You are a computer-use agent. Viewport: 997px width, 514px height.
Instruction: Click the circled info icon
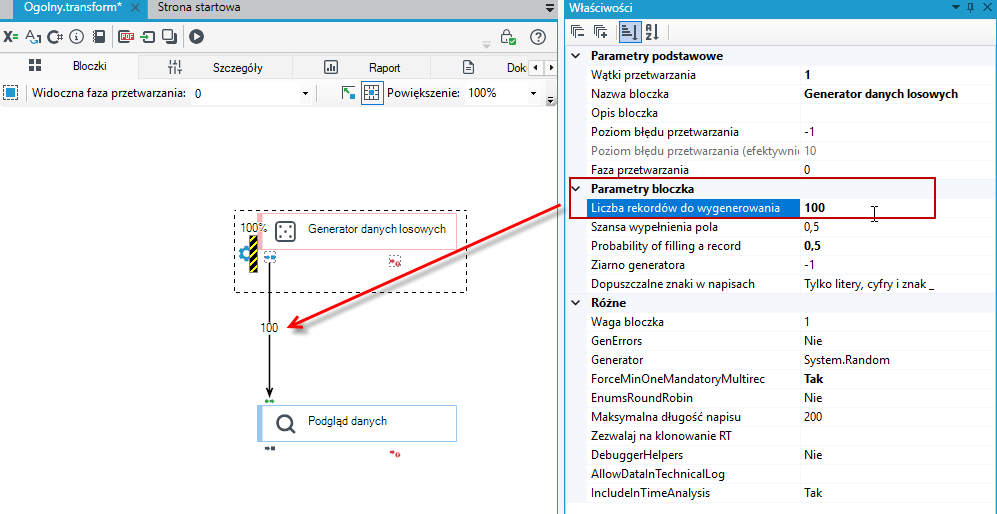(77, 37)
